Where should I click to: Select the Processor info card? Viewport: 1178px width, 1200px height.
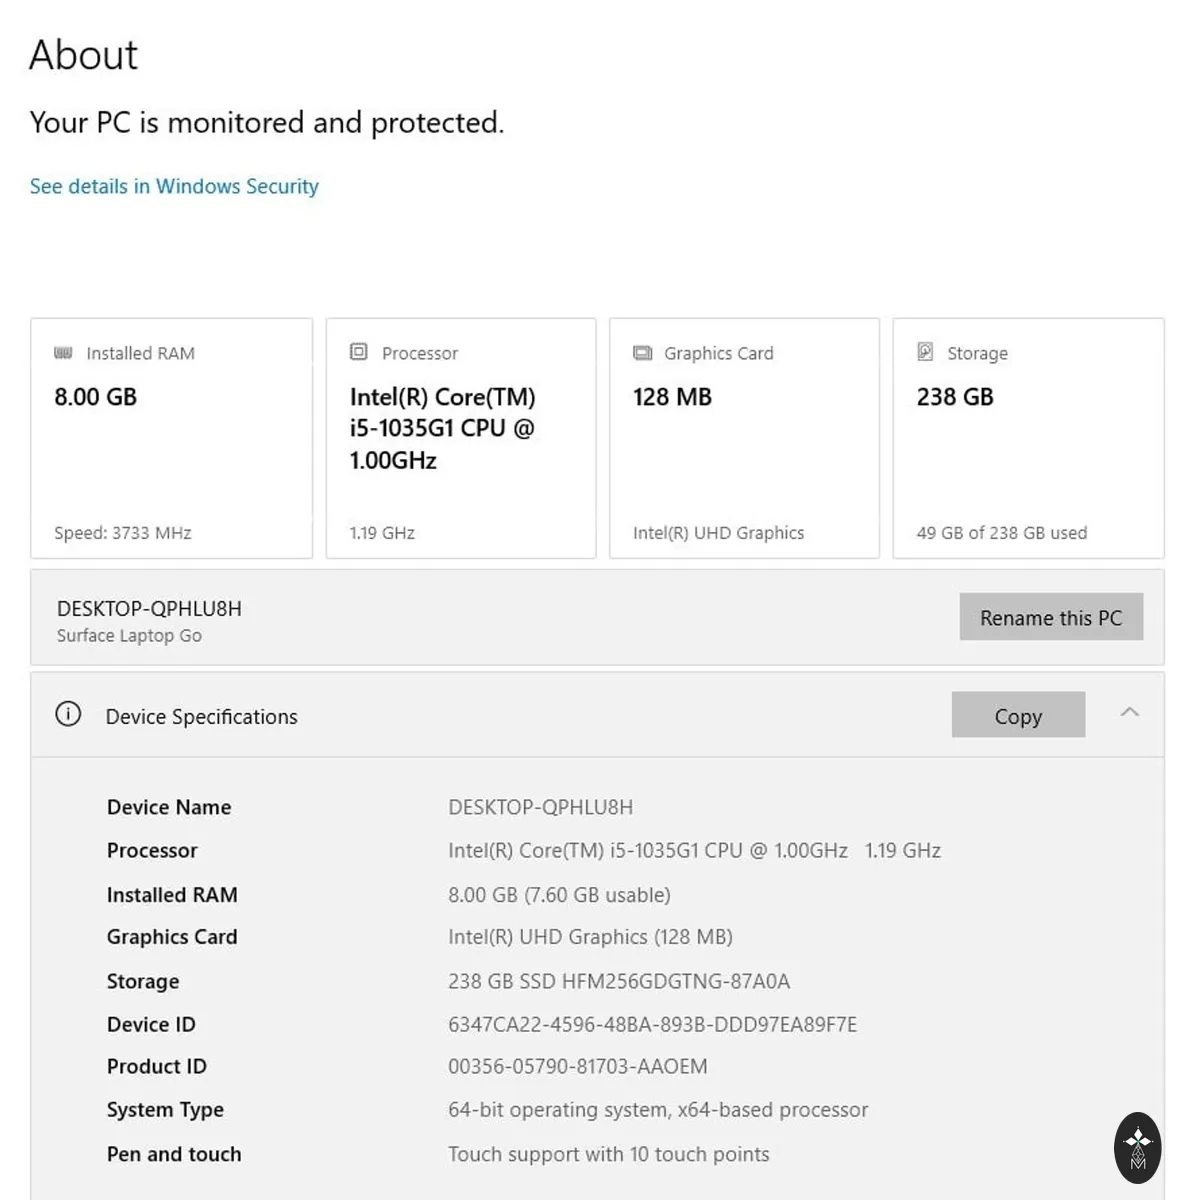(x=461, y=438)
